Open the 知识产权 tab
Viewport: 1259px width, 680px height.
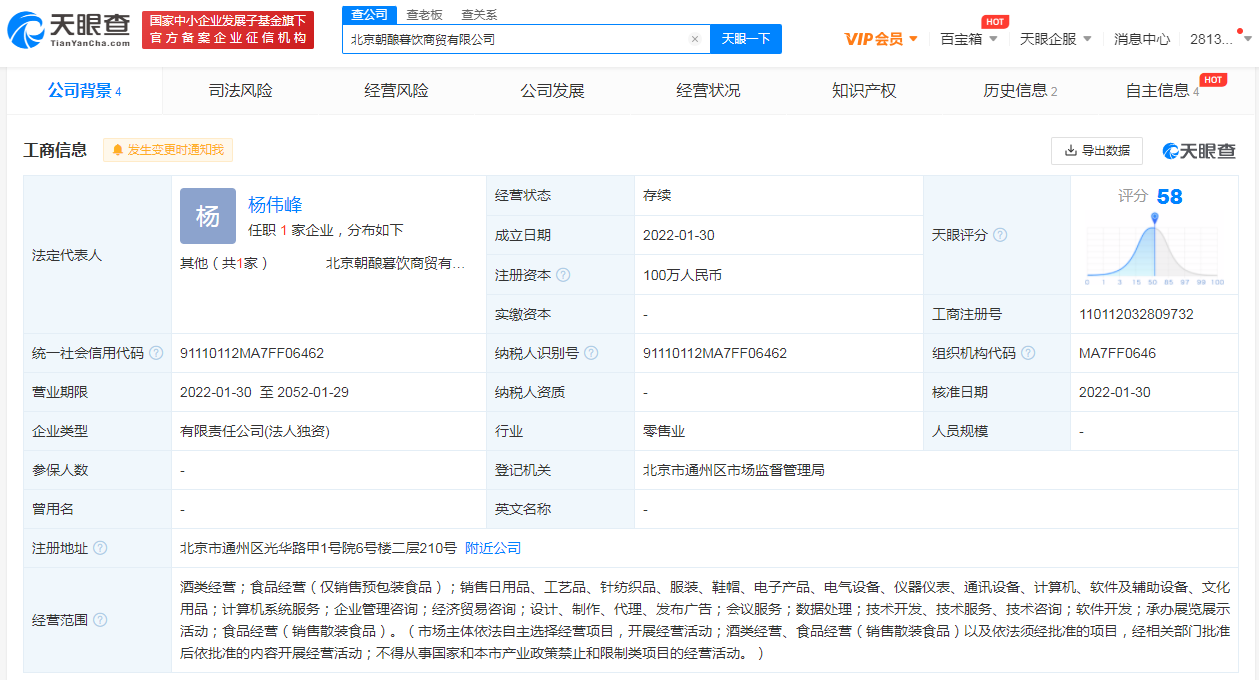864,91
